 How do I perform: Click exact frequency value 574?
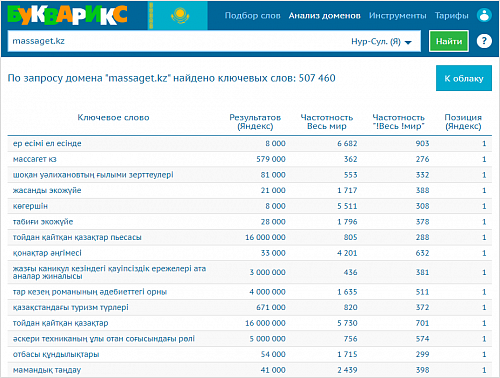point(422,339)
